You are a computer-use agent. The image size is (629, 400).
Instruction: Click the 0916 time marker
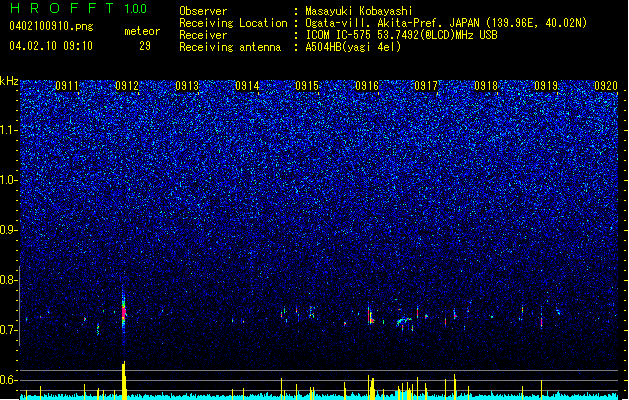coord(367,86)
